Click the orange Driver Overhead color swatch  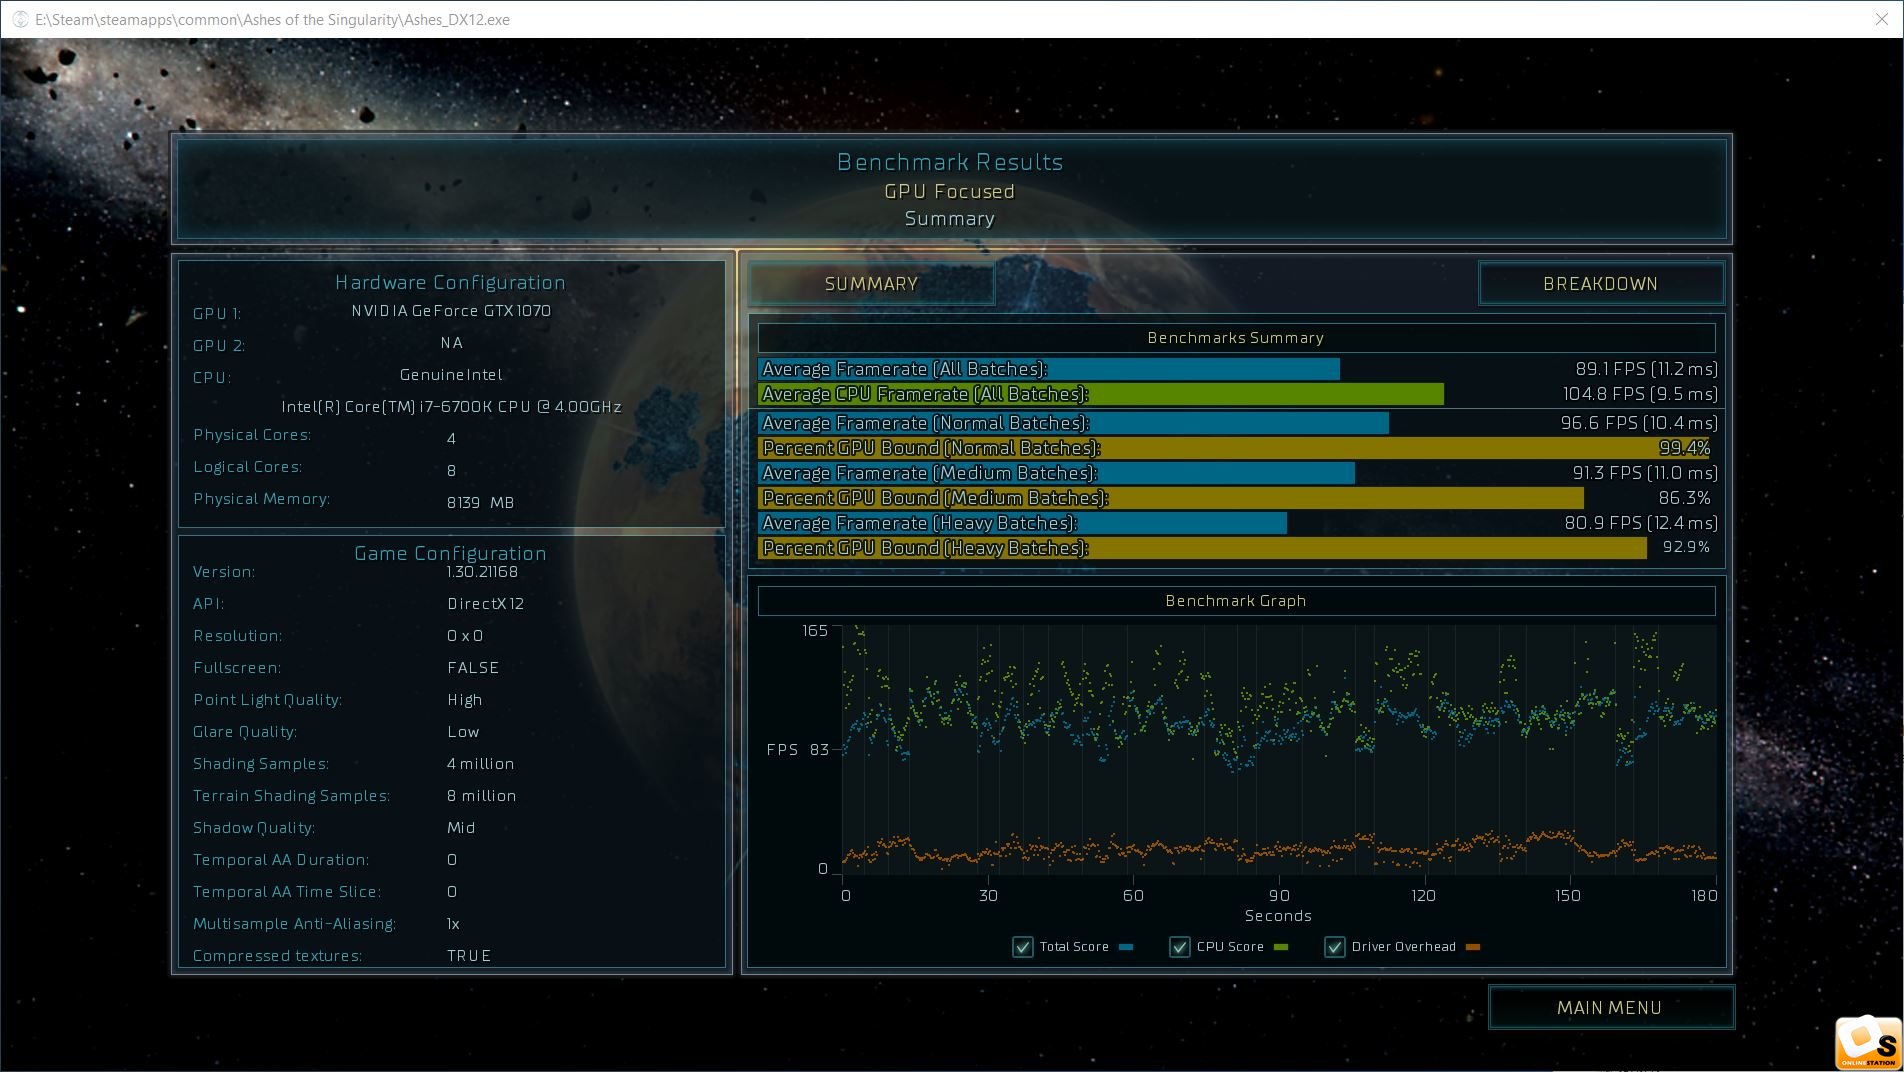pyautogui.click(x=1472, y=947)
